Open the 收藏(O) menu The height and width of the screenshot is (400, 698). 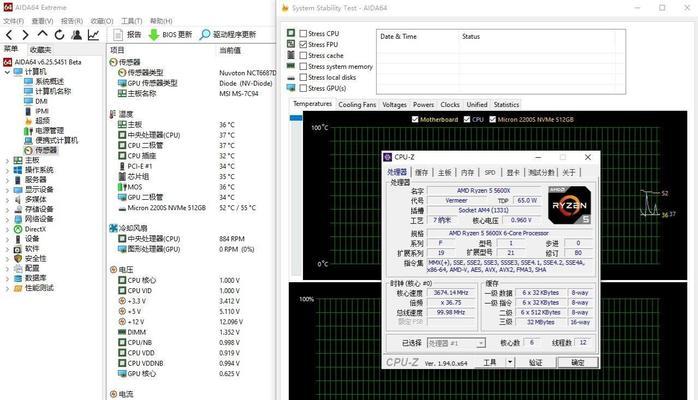tap(102, 21)
